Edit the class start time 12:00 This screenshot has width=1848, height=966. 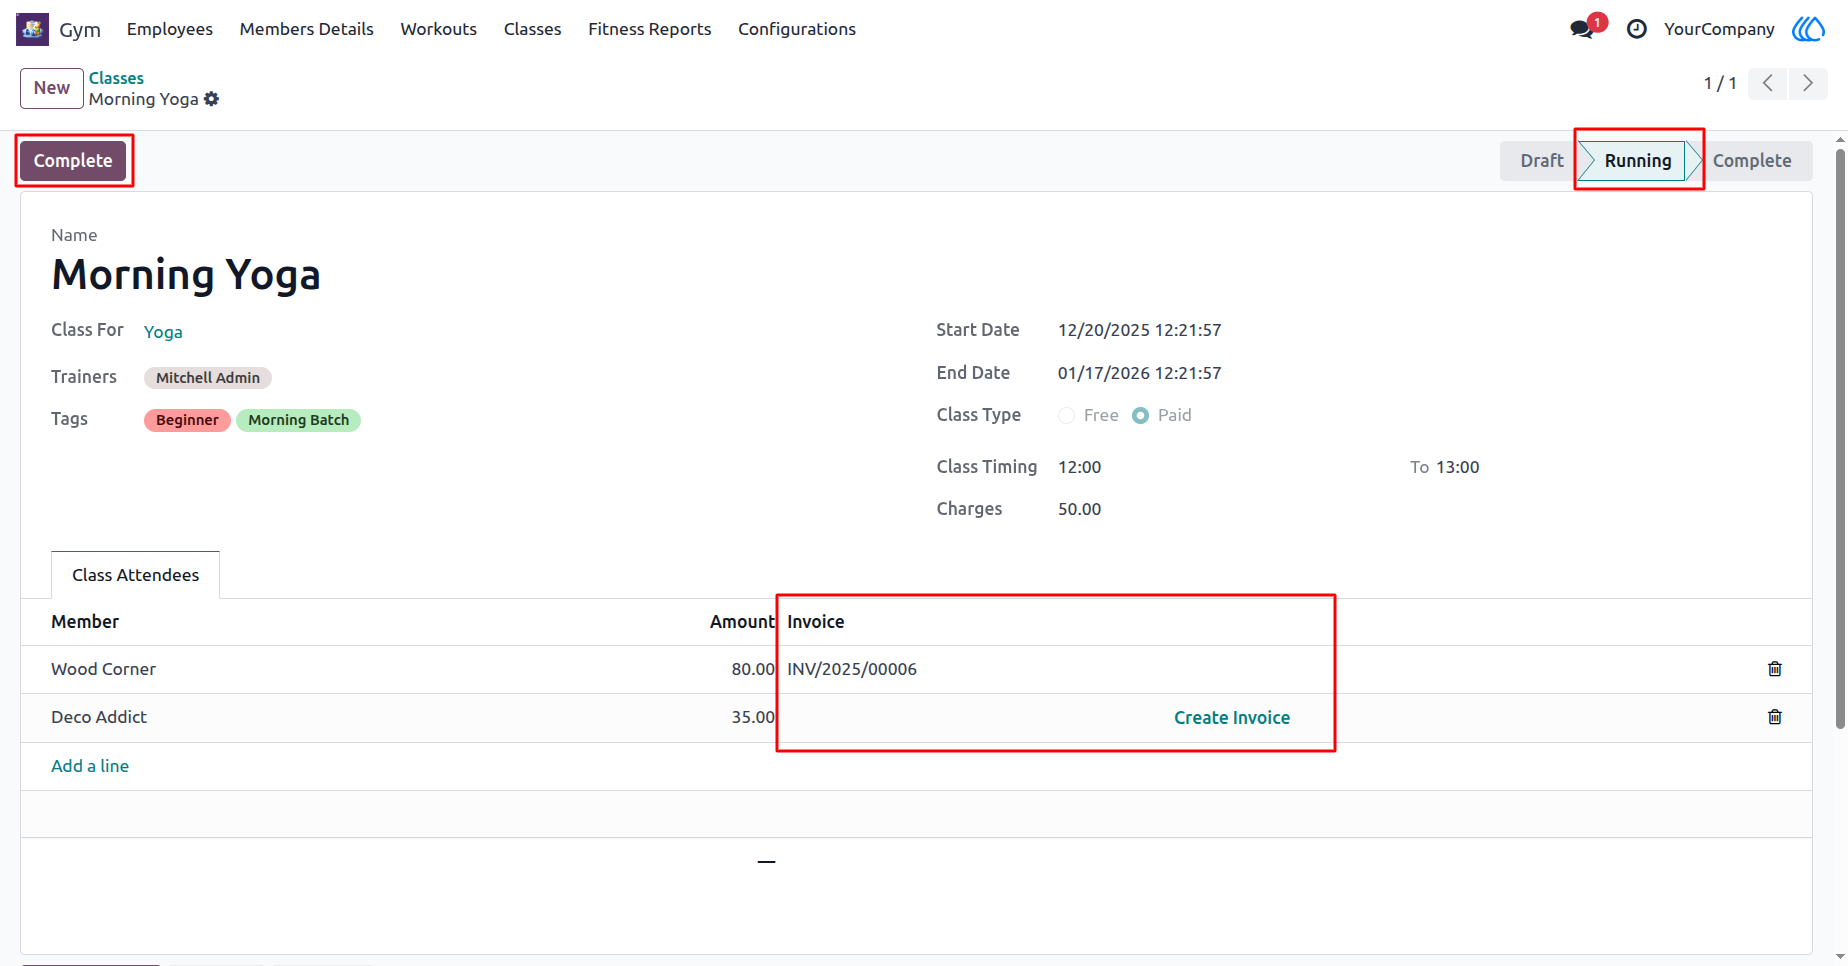[1079, 467]
